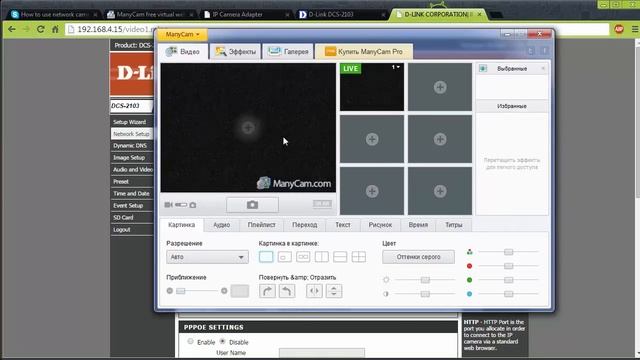Click the browser home icon
Image resolution: width=640 pixels, height=360 pixels.
click(56, 29)
